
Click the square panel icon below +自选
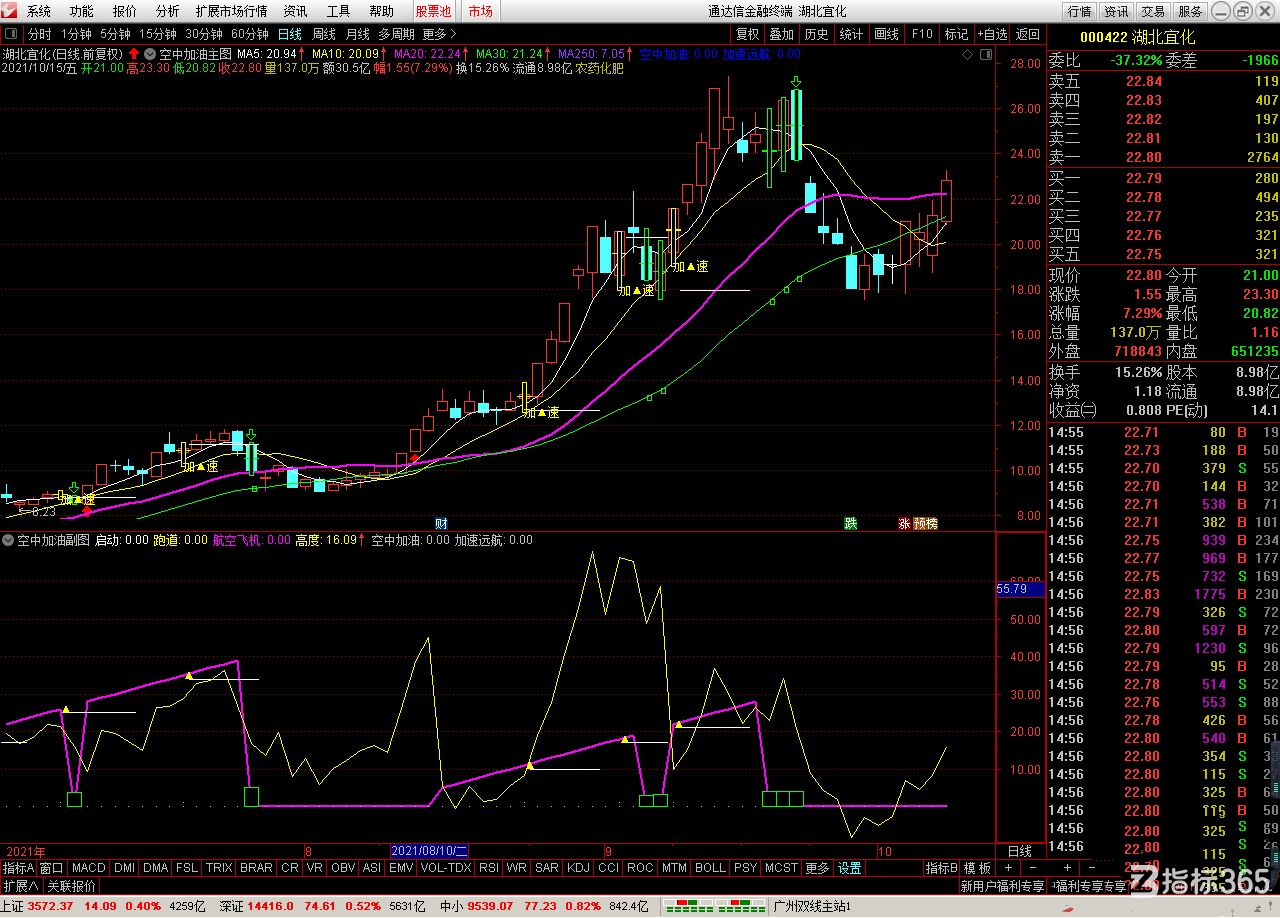pos(987,53)
